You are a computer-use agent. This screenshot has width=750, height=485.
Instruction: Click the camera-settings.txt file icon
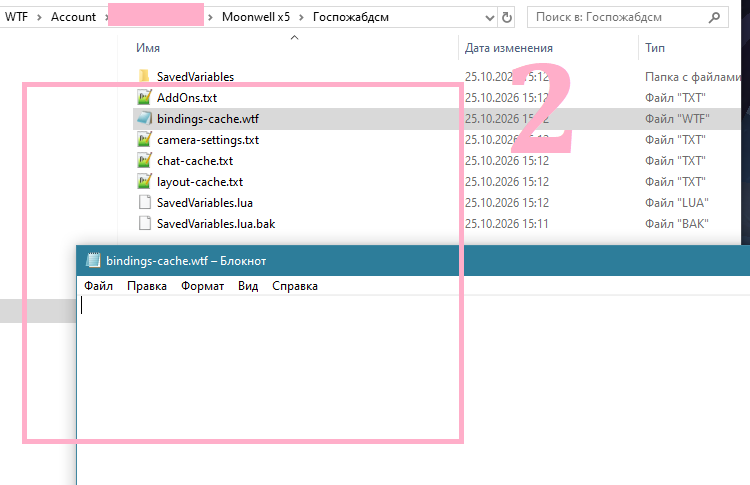coord(144,140)
